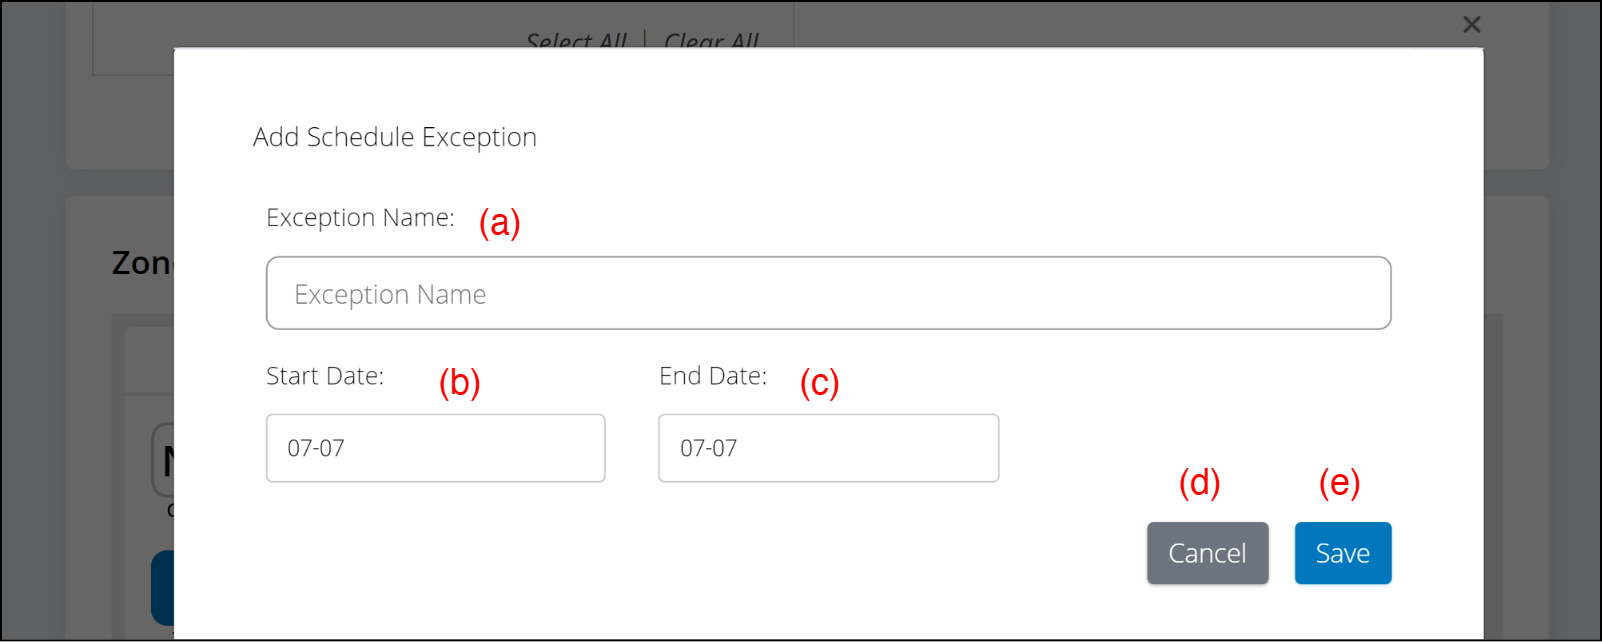Click the Exception Name text field
1602x642 pixels.
click(828, 293)
